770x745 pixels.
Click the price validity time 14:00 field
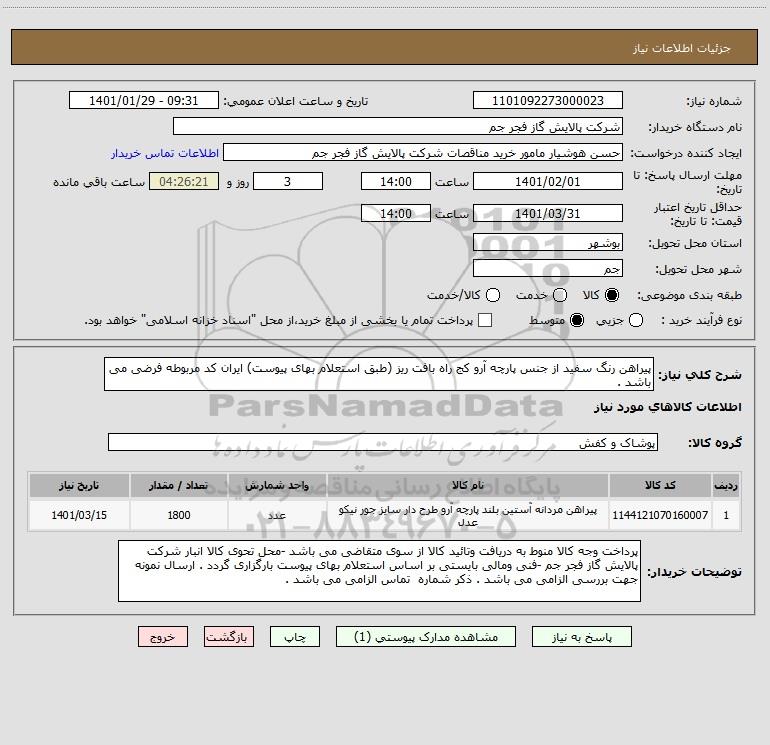pos(396,213)
